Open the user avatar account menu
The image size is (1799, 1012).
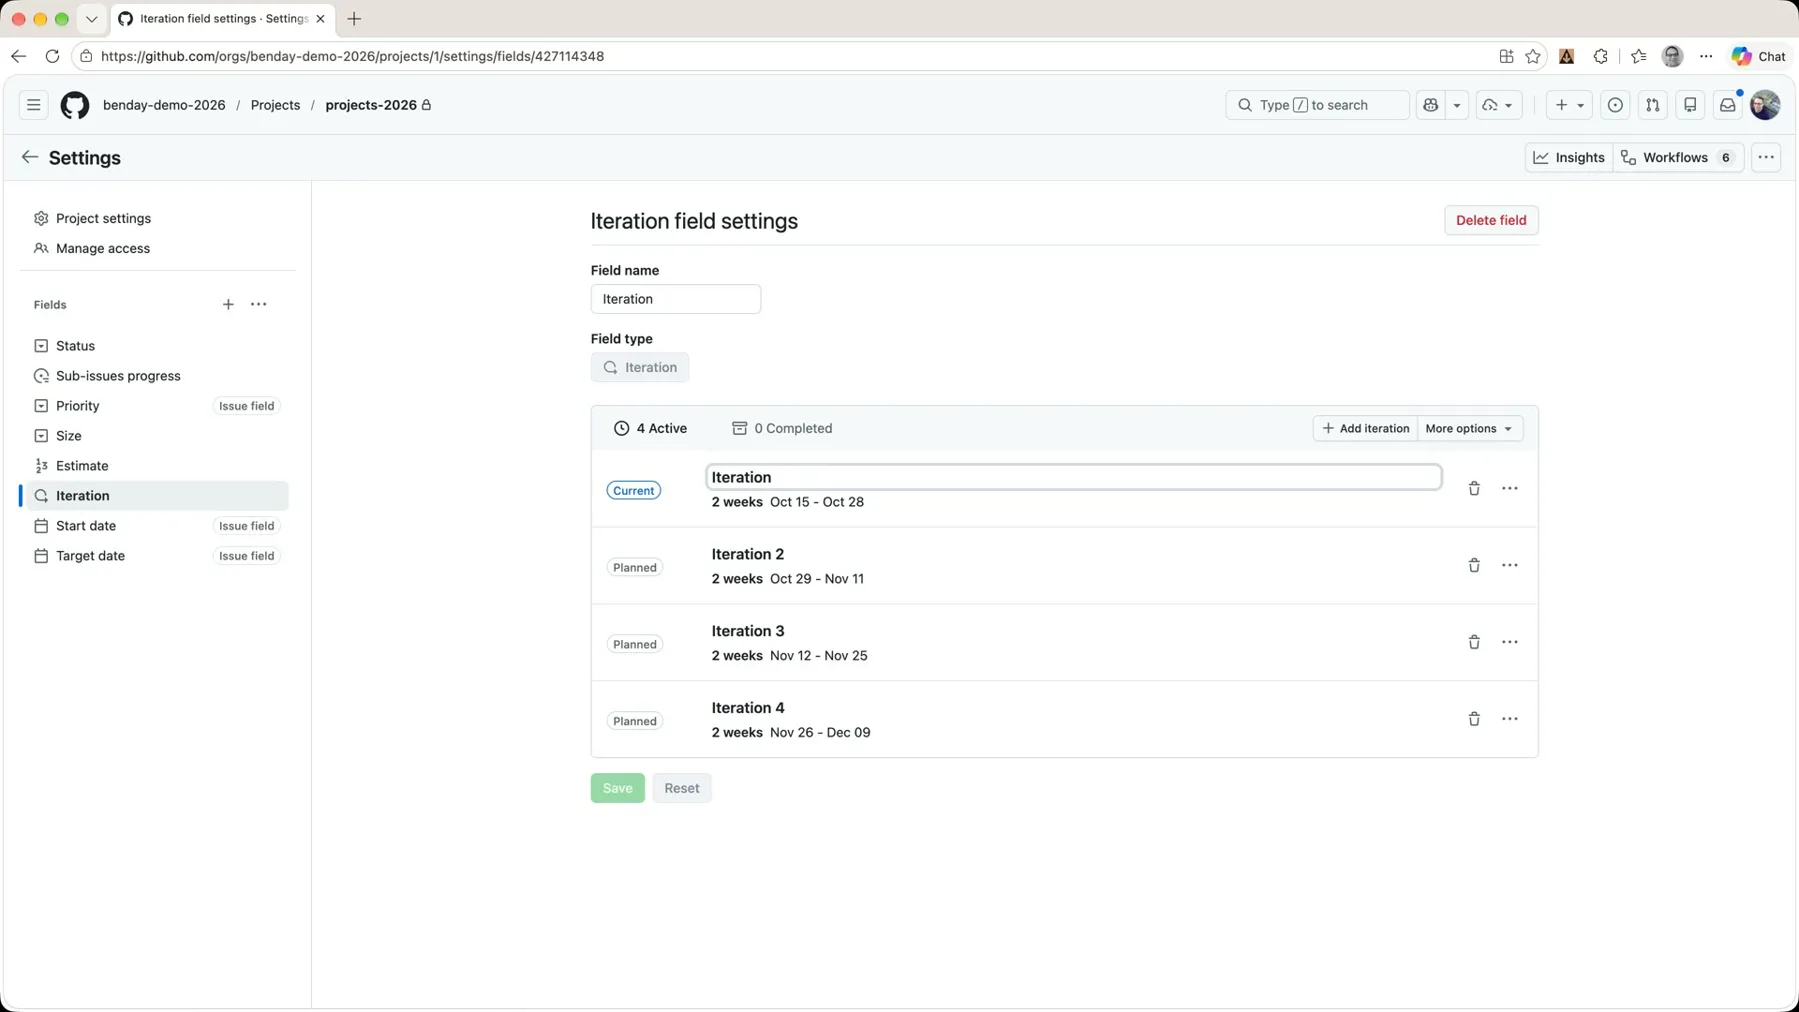coord(1765,105)
